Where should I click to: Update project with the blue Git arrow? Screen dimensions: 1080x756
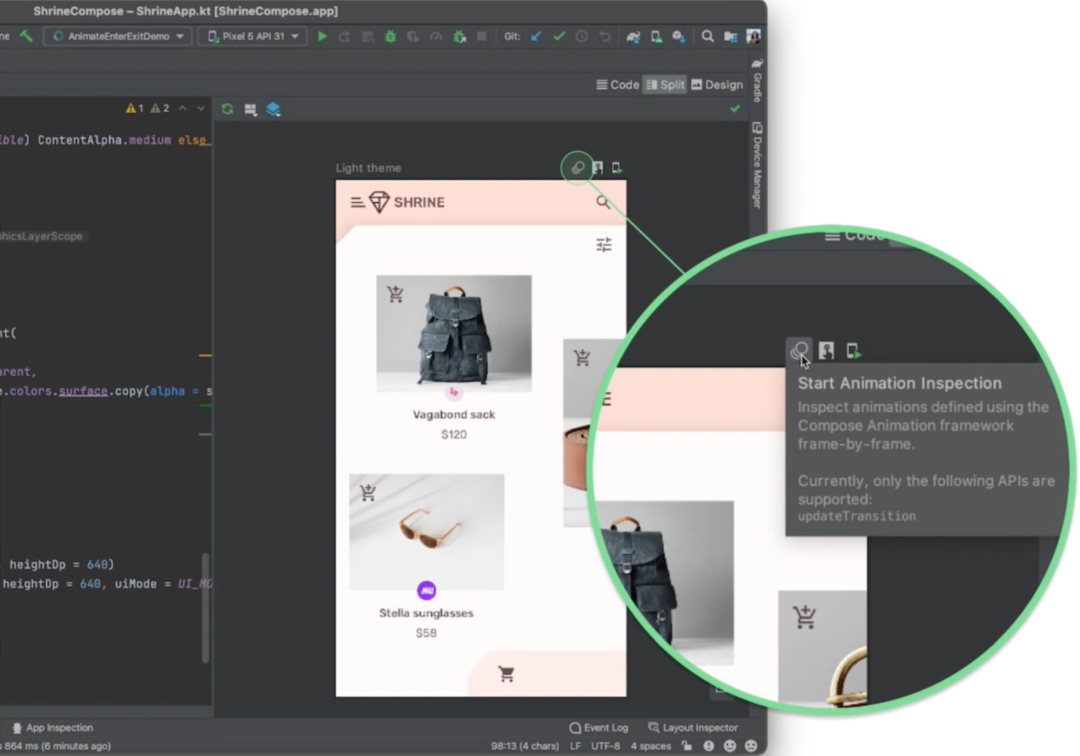click(536, 36)
